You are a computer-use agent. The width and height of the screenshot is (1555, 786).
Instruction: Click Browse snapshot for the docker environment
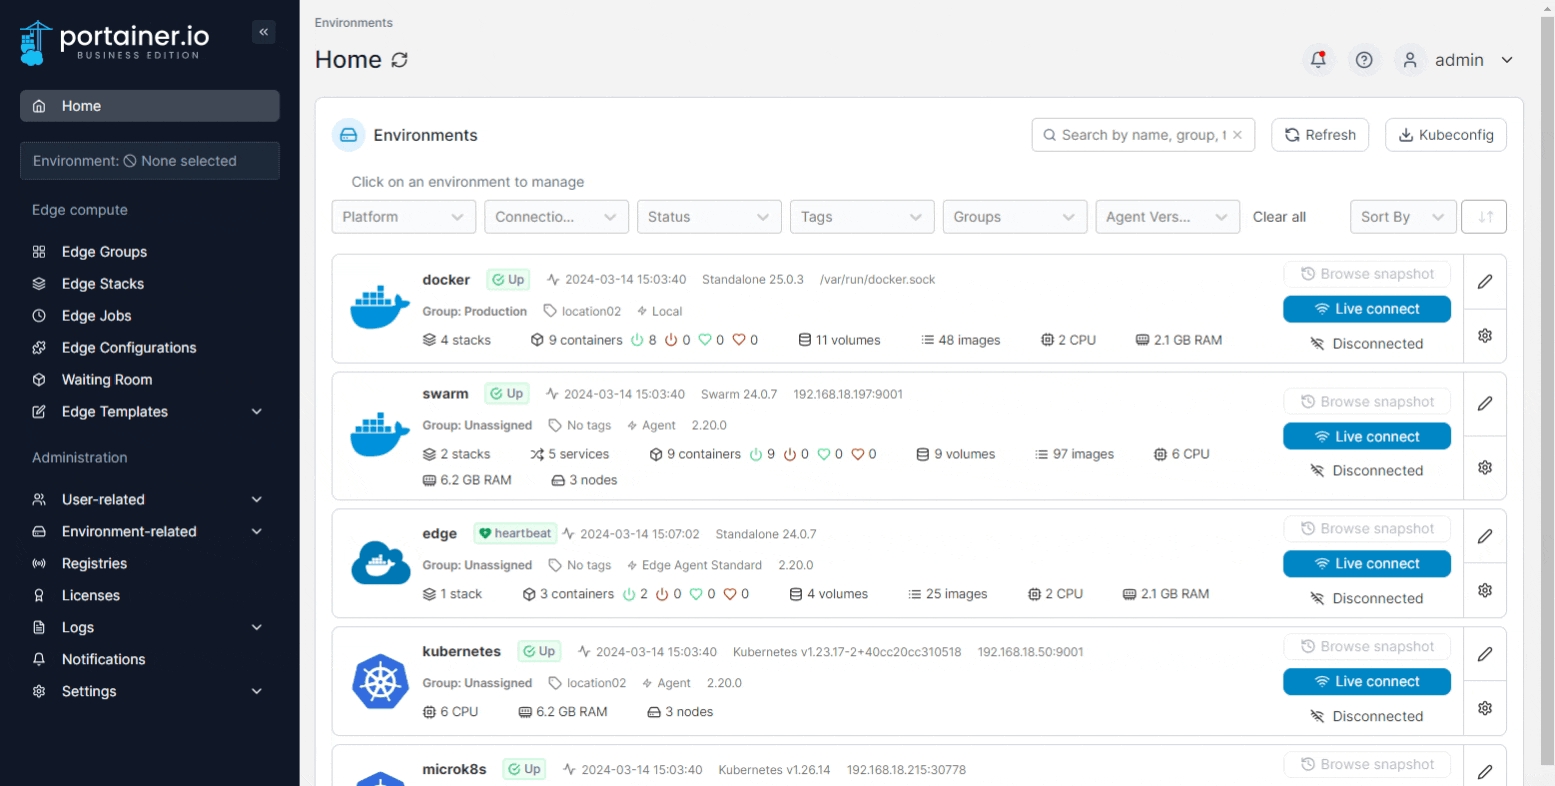[1367, 274]
